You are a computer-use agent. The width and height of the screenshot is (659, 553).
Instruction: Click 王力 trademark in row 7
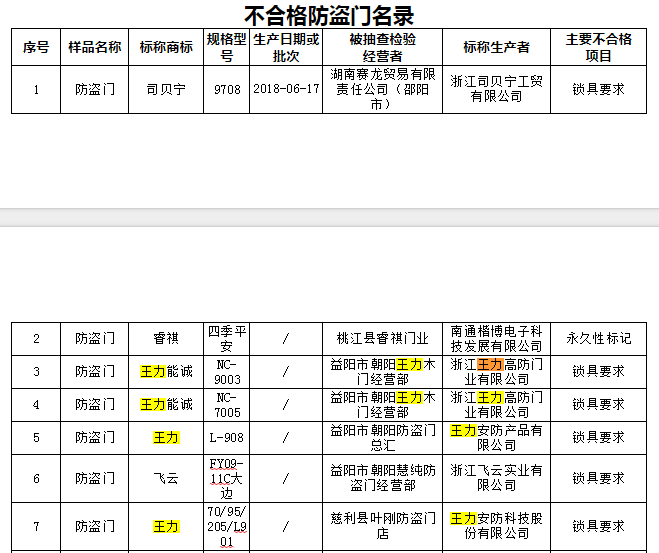166,527
